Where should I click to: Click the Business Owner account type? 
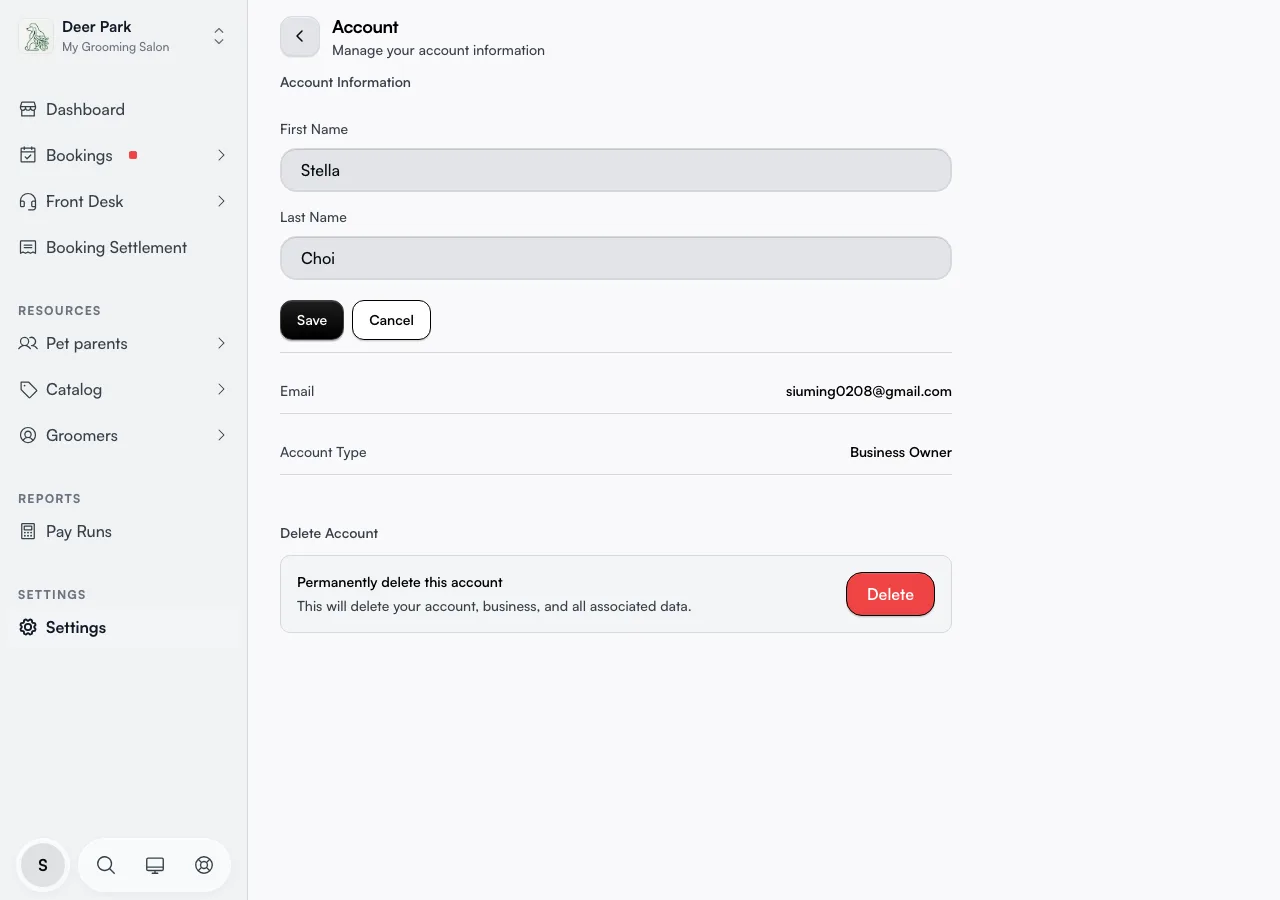coord(901,452)
